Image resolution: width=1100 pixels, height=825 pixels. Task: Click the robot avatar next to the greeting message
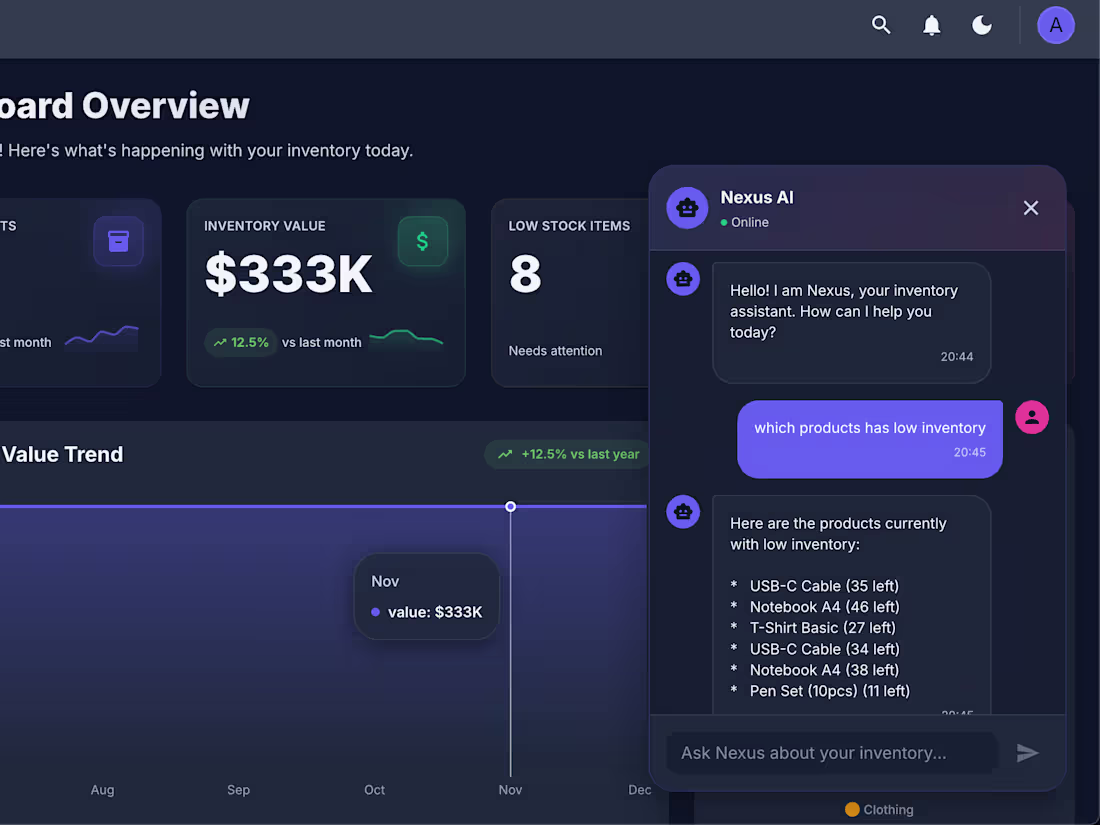click(x=683, y=279)
